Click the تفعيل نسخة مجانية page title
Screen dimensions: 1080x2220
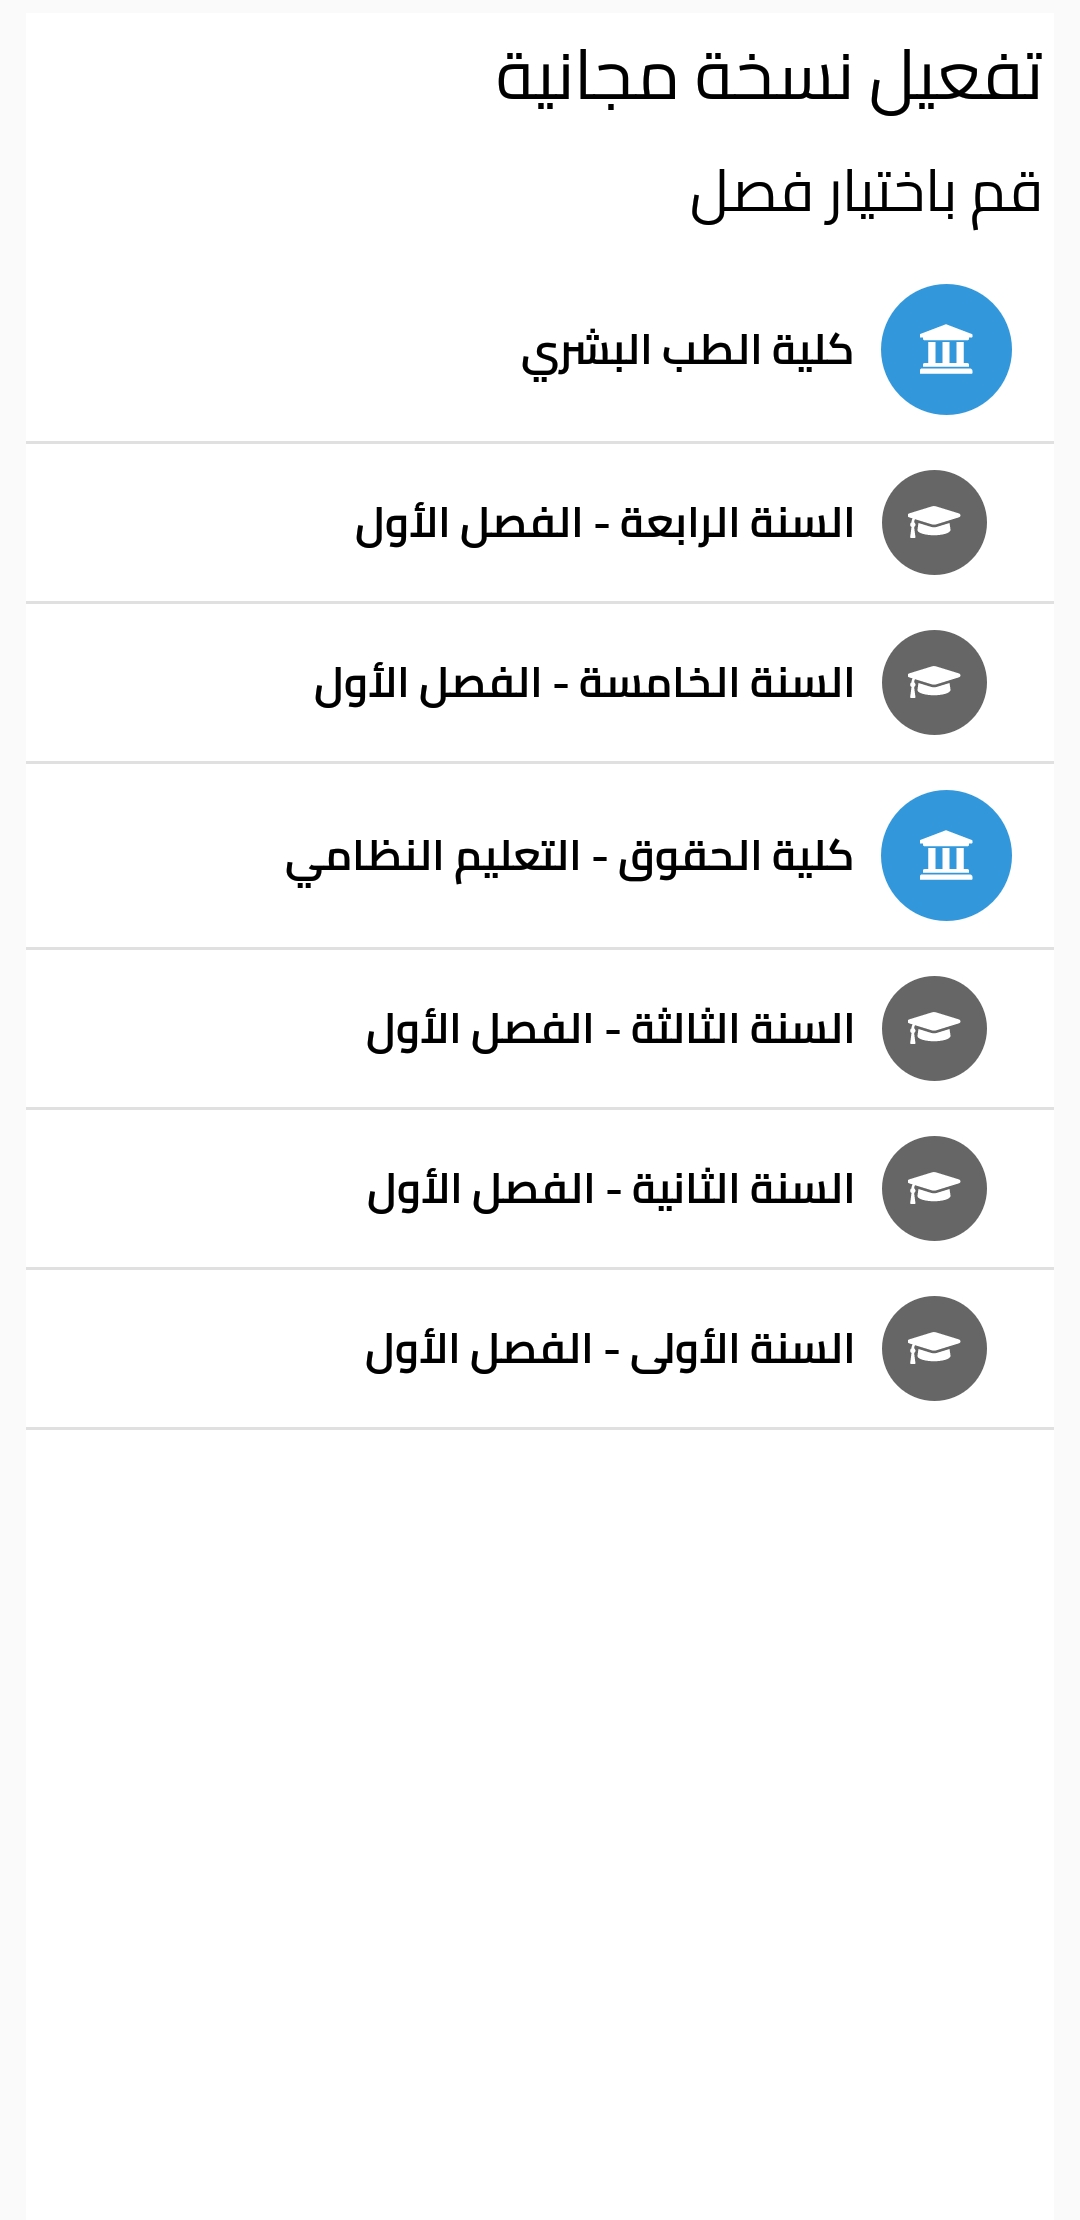(768, 78)
